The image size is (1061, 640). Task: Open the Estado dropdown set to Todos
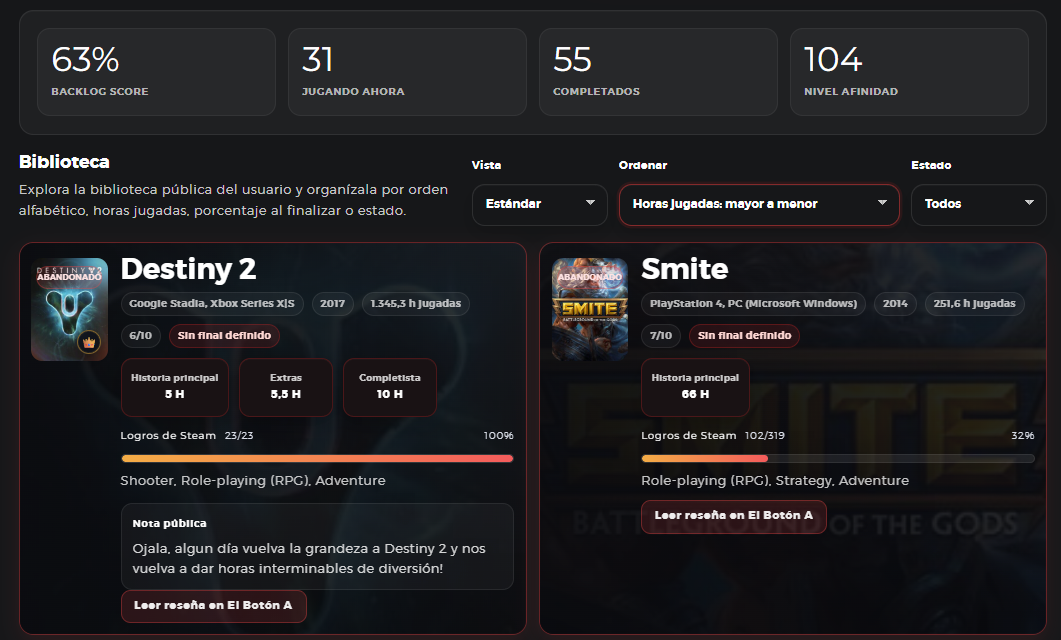(978, 204)
